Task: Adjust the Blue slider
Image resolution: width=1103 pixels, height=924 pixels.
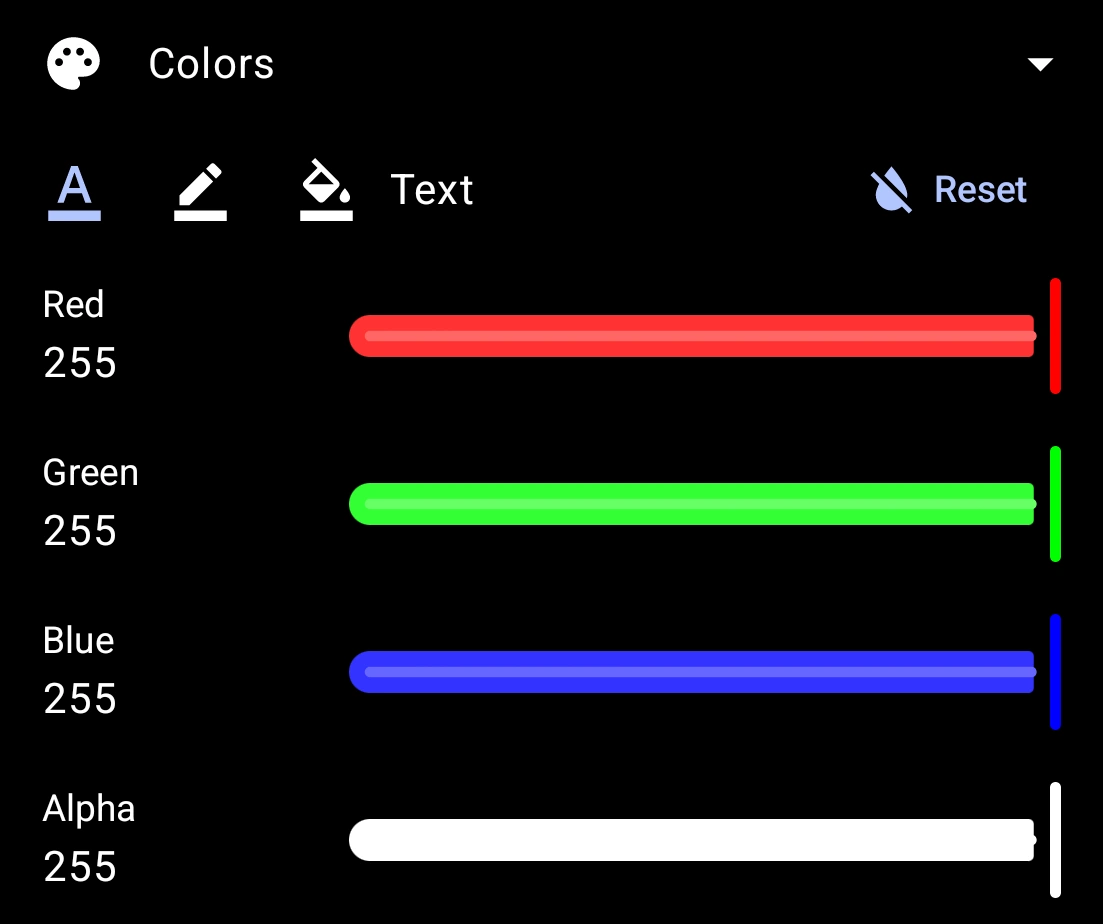Action: click(692, 672)
